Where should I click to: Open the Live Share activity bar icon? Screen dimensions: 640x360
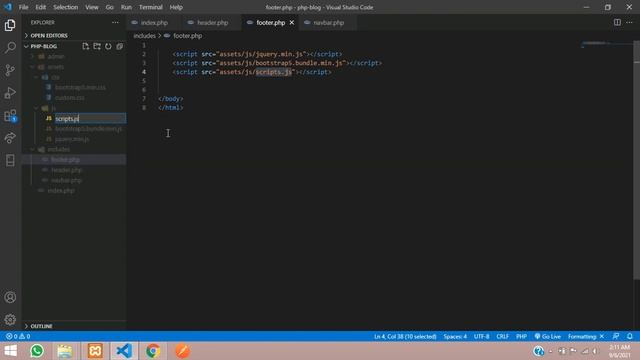10,138
